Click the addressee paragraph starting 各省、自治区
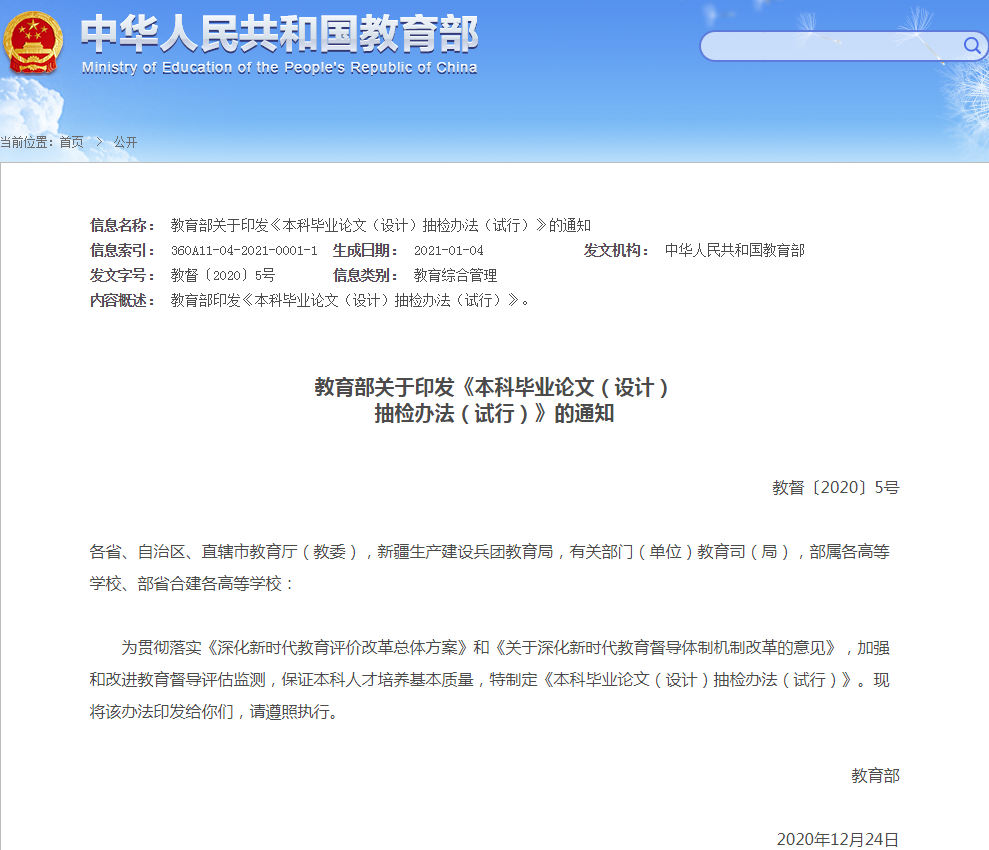 pyautogui.click(x=489, y=568)
